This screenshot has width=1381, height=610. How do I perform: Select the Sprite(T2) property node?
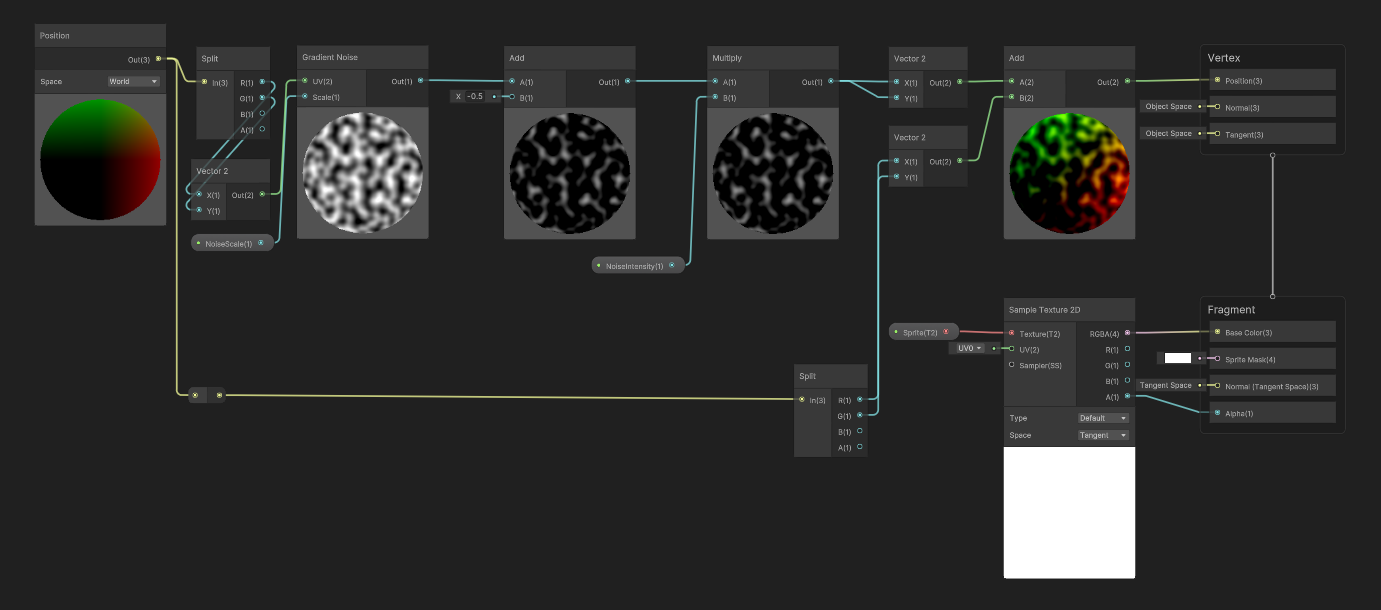pos(924,332)
